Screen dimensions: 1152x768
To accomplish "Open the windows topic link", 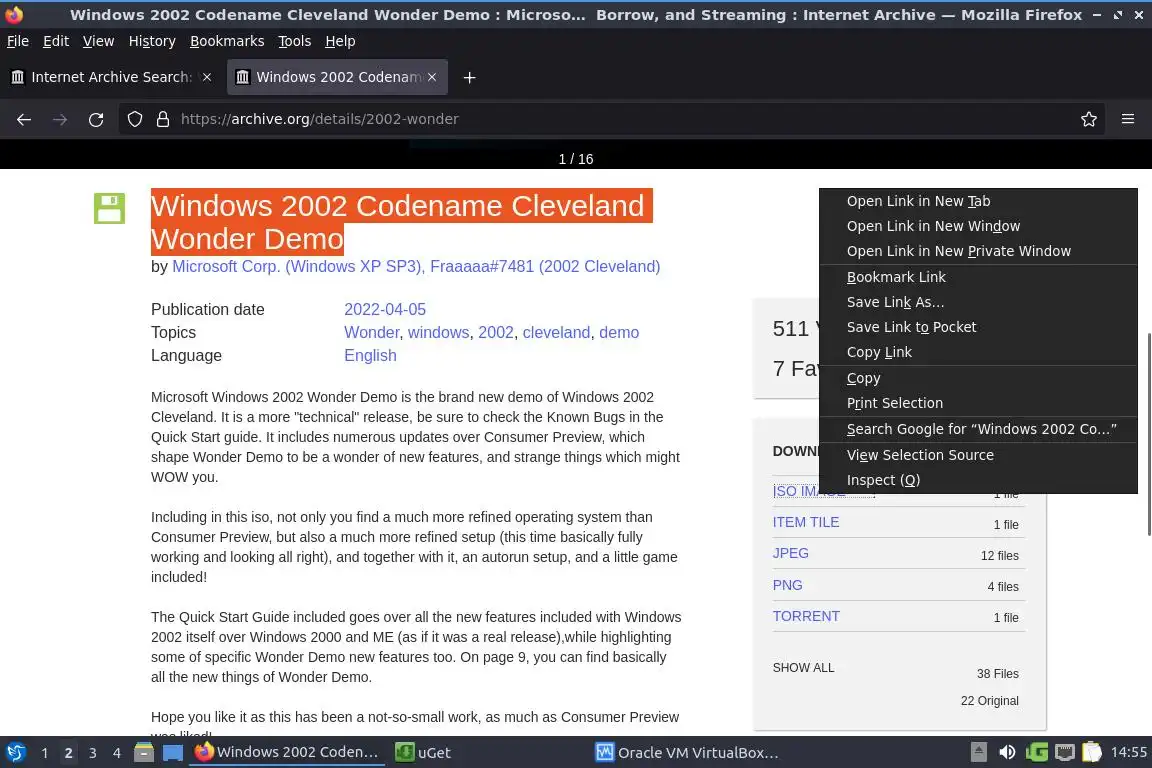I will 438,332.
